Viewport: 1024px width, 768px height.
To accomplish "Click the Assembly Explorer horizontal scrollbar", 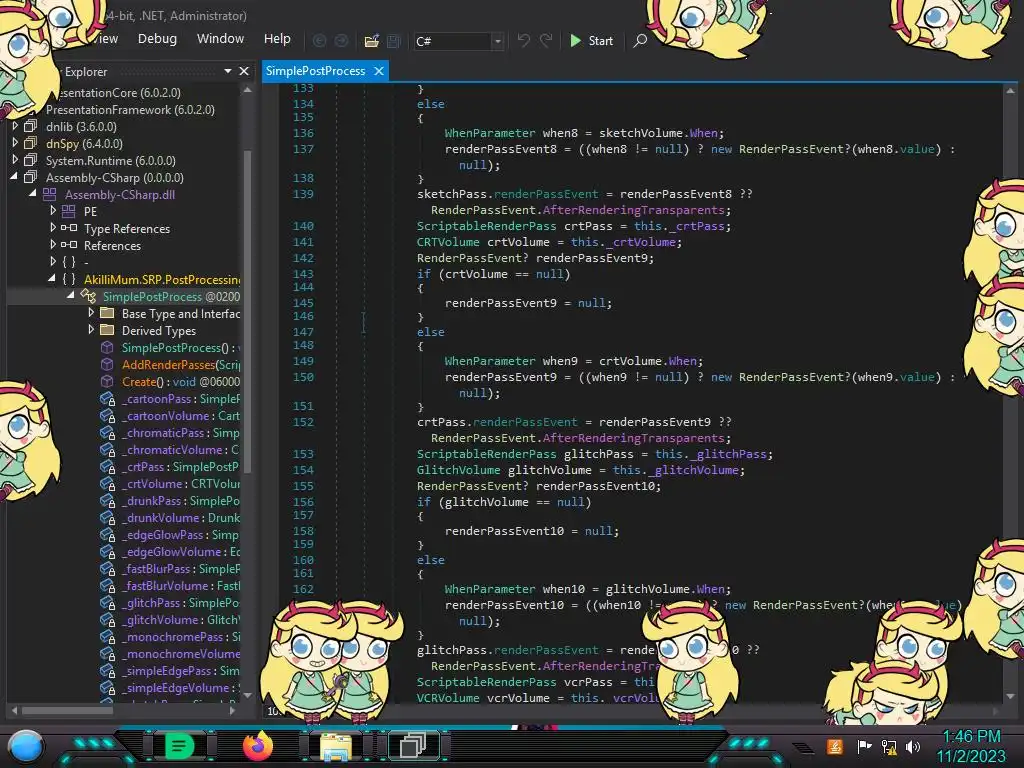I will (66, 710).
